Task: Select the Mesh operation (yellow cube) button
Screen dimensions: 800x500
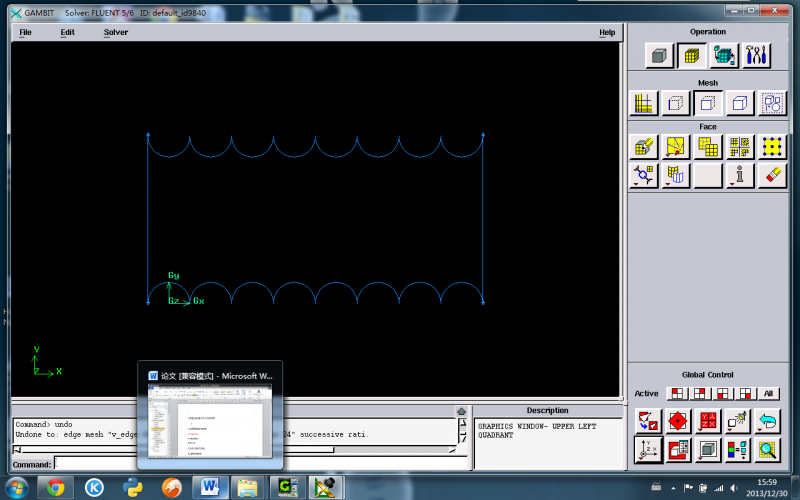Action: tap(691, 55)
